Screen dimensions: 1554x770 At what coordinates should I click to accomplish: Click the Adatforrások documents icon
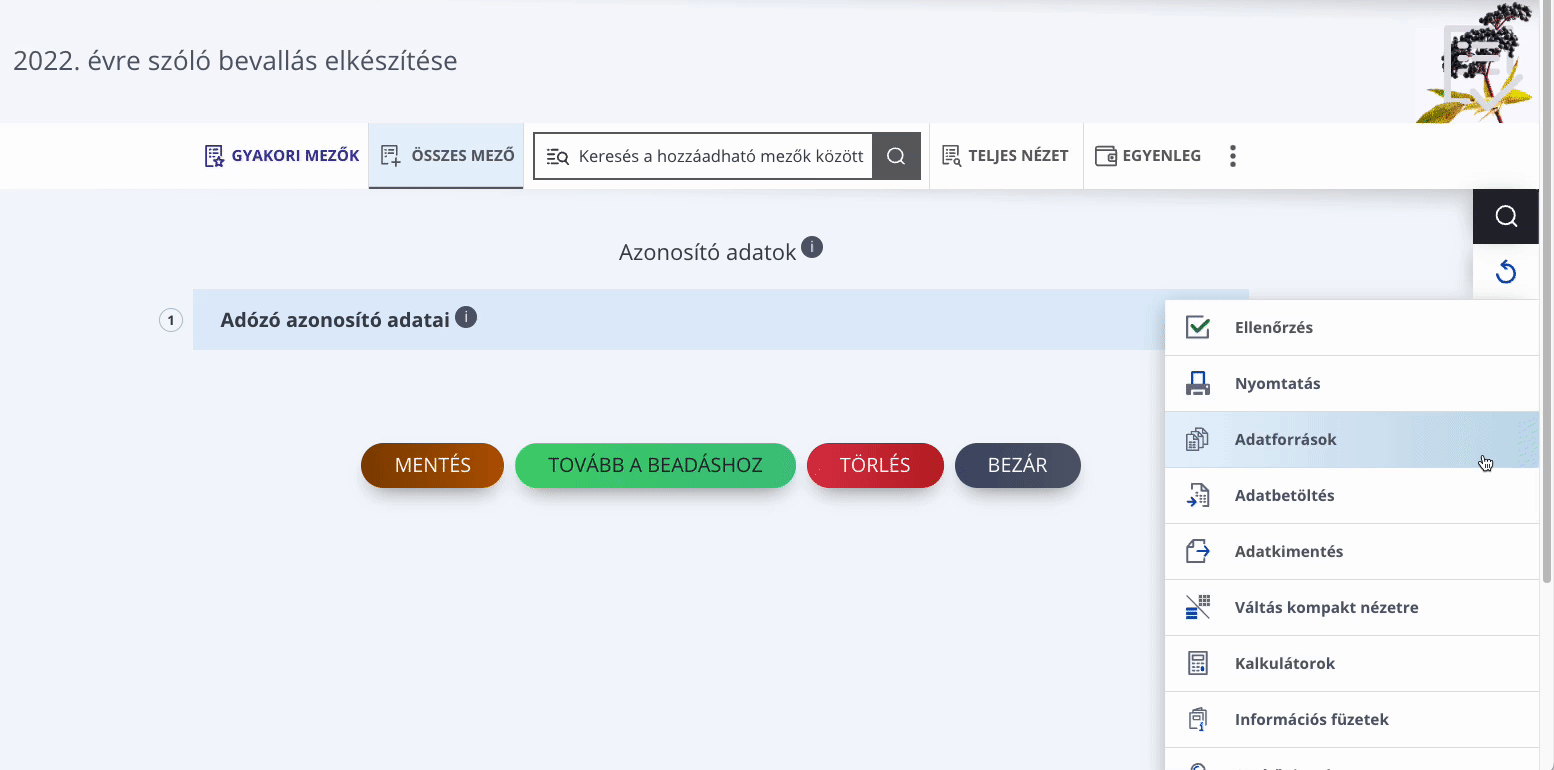tap(1198, 439)
